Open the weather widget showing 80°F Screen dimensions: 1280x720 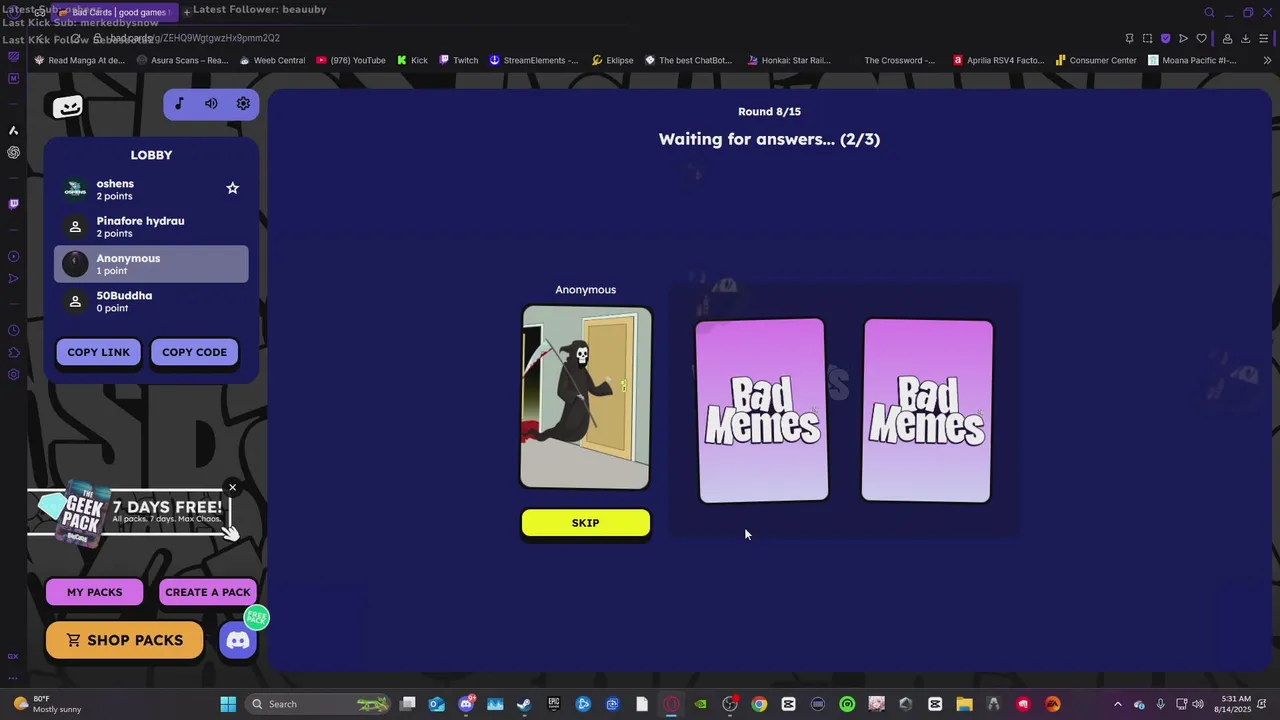pyautogui.click(x=48, y=704)
